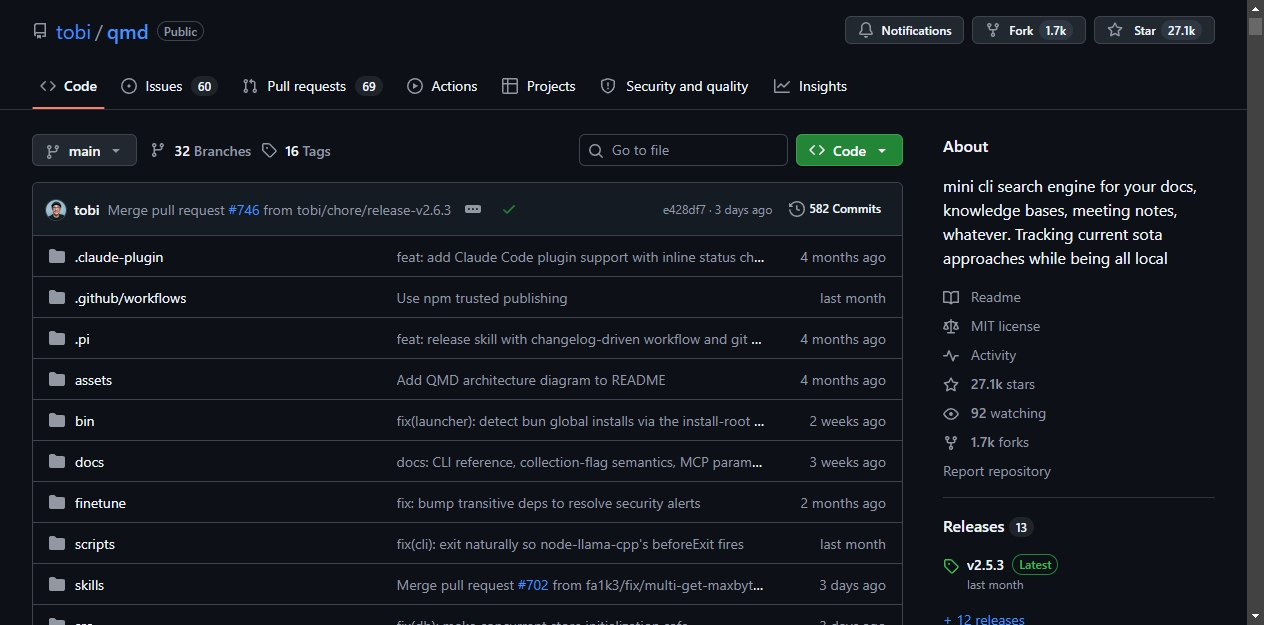Viewport: 1264px width, 625px height.
Task: Click the page scrollbar down arrow
Action: point(1255,616)
